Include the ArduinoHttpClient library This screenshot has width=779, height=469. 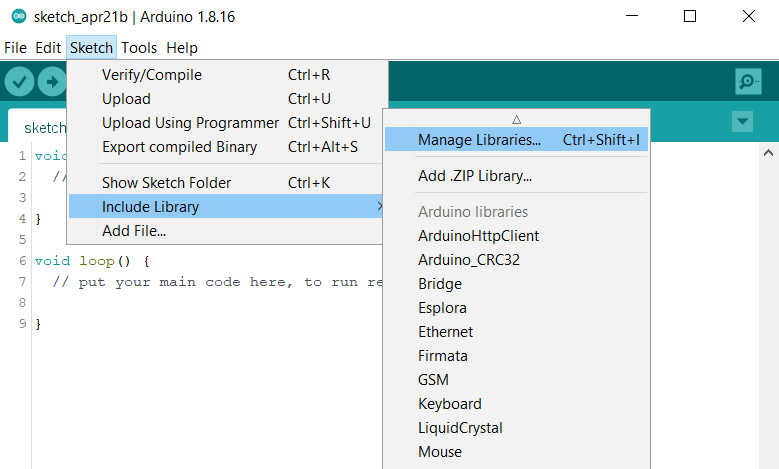(x=516, y=236)
